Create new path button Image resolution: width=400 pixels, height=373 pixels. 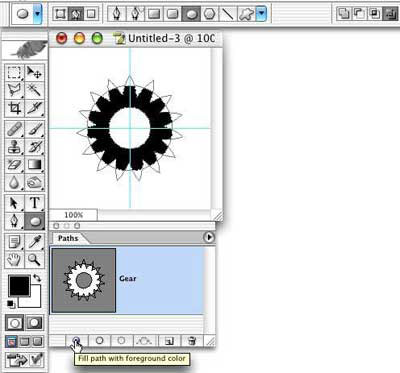coord(169,341)
